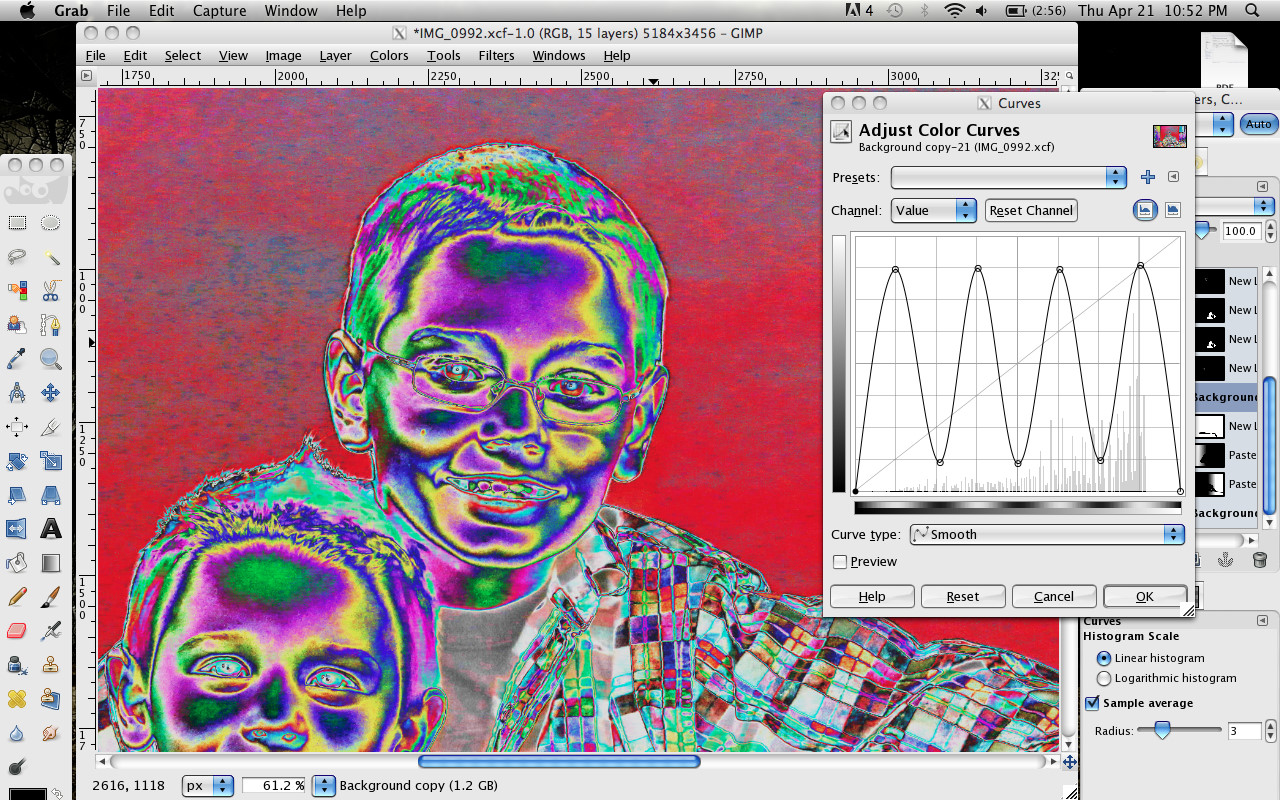This screenshot has width=1280, height=800.
Task: Open the Curve type Smooth dropdown
Action: pos(1046,534)
